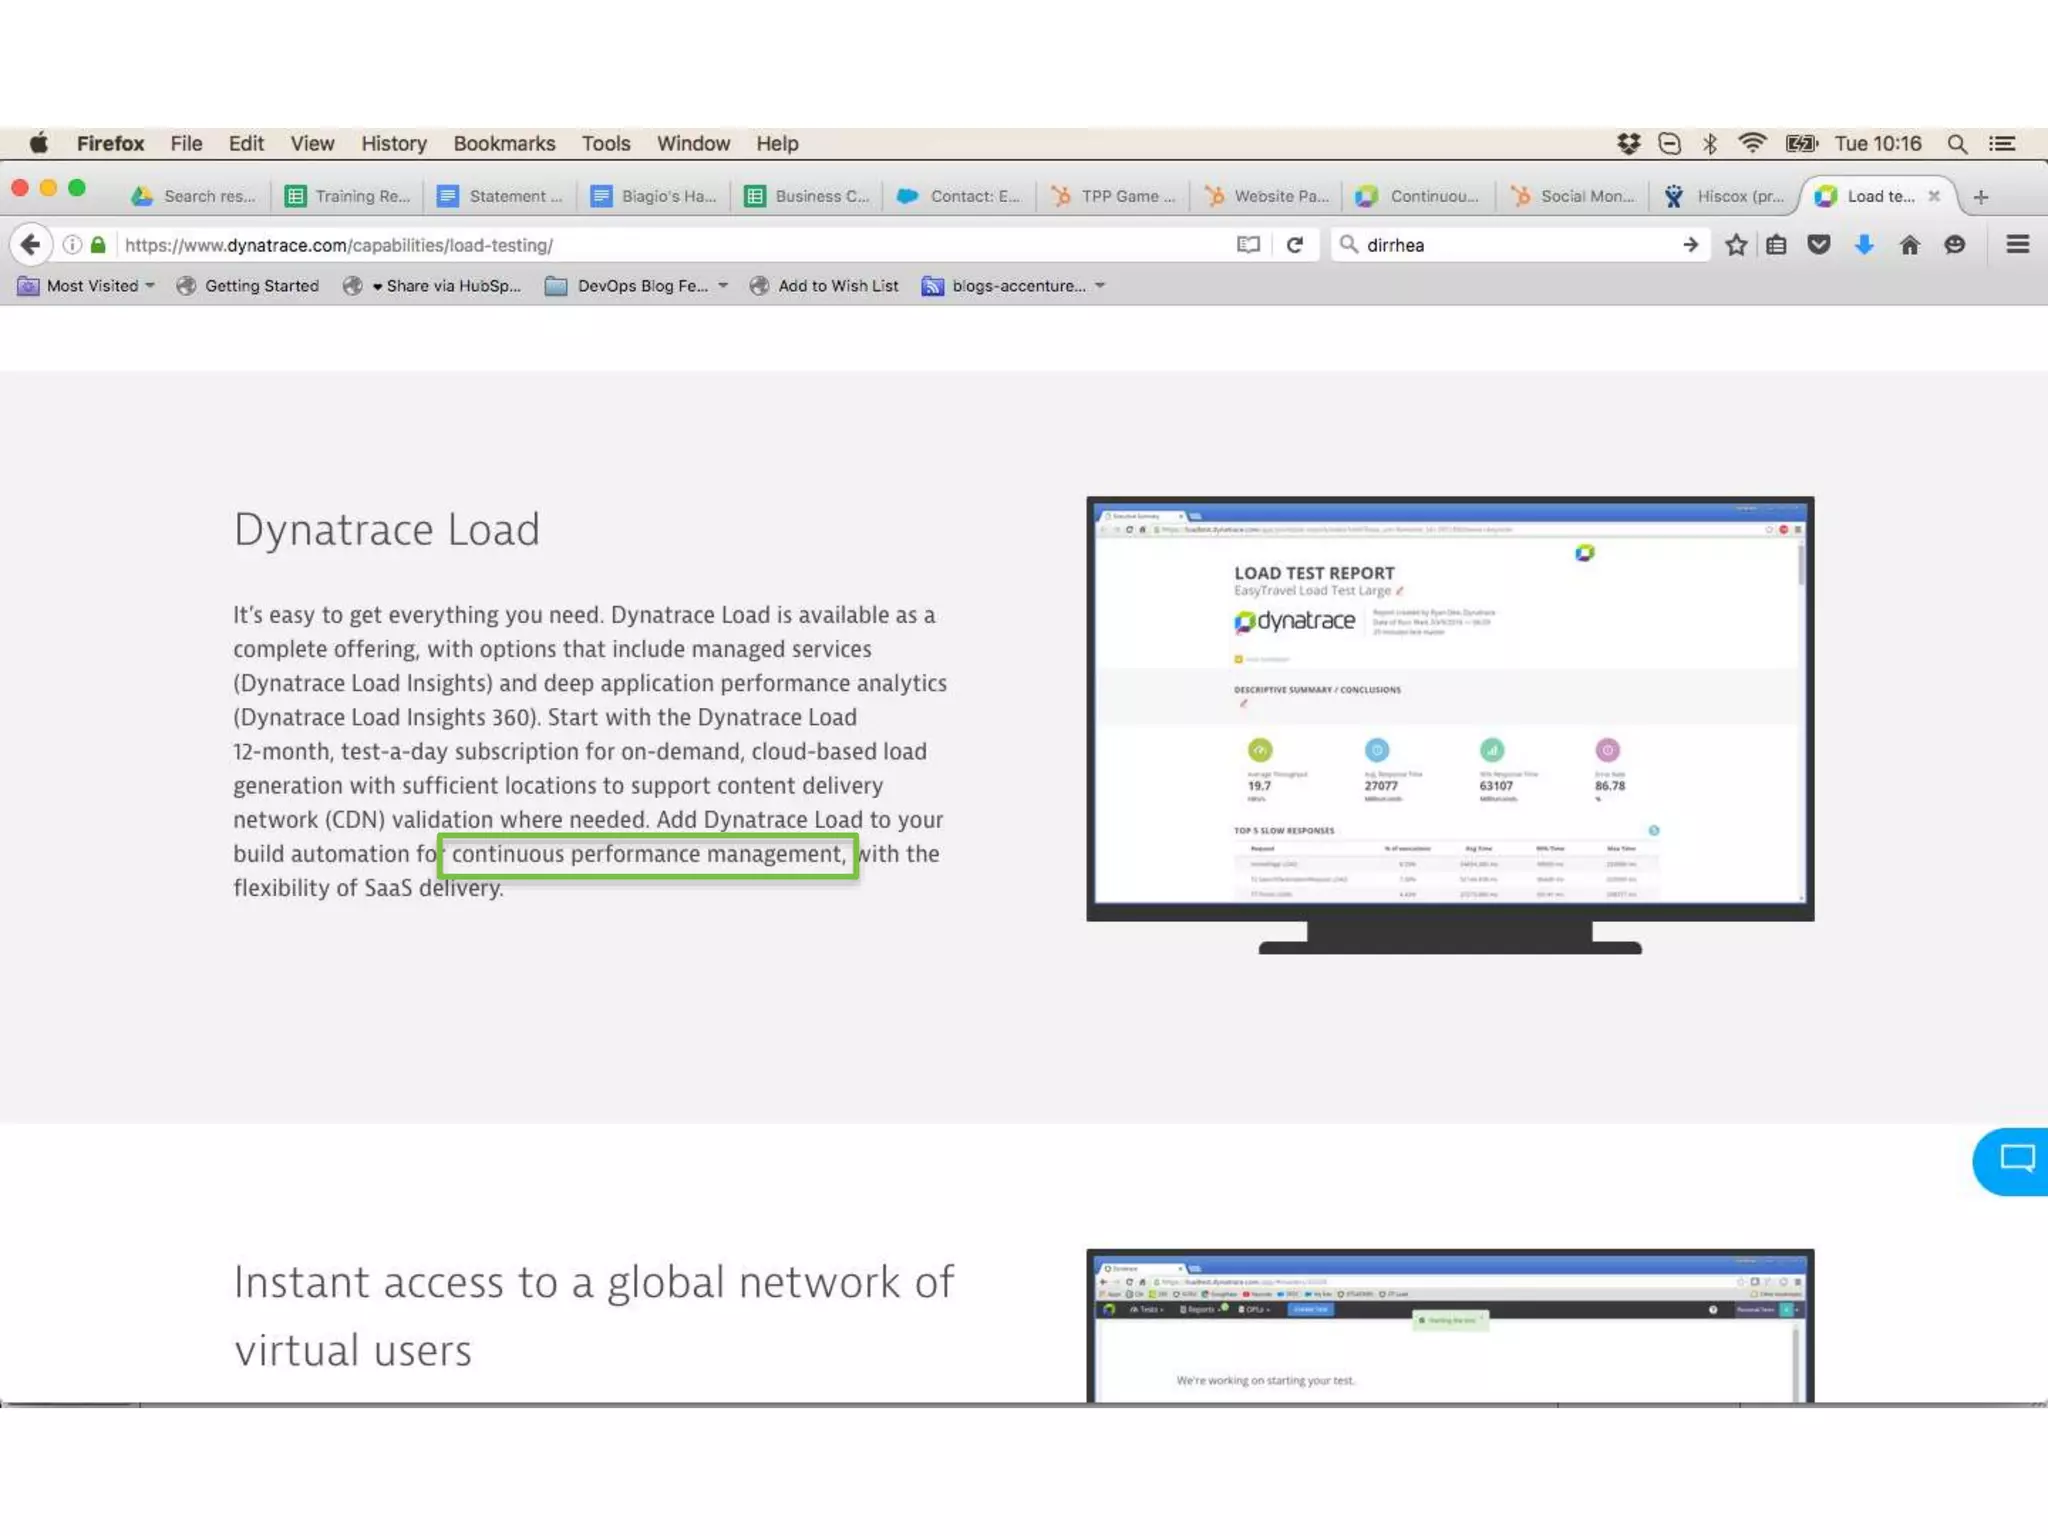Switch to Search res... tab

pos(196,196)
